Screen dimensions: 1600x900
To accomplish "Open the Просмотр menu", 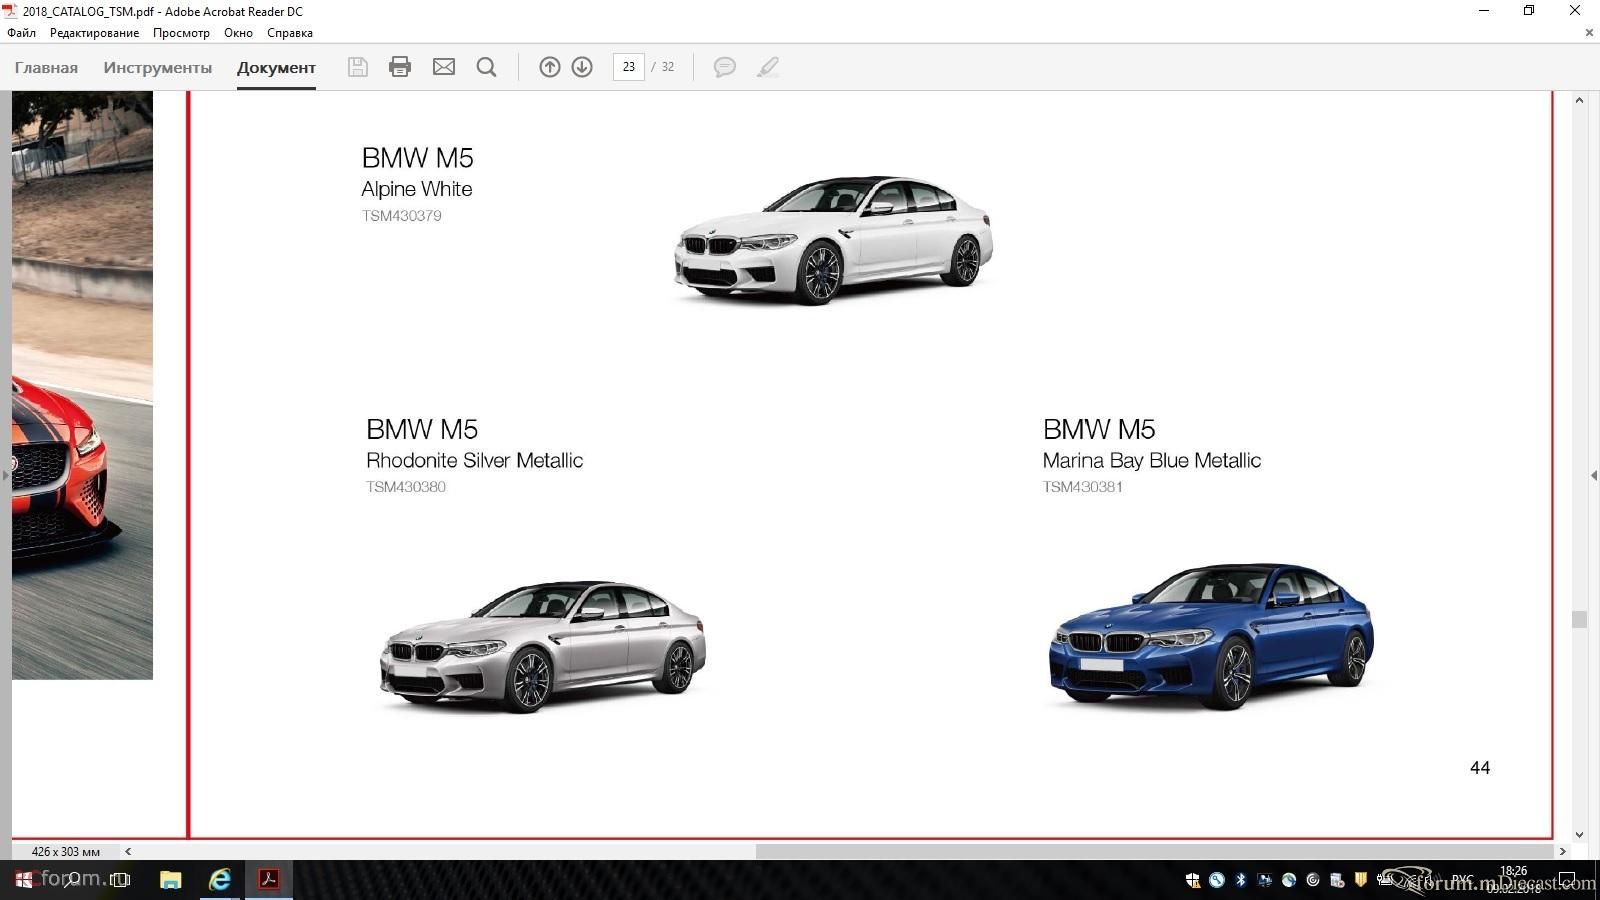I will pyautogui.click(x=181, y=33).
